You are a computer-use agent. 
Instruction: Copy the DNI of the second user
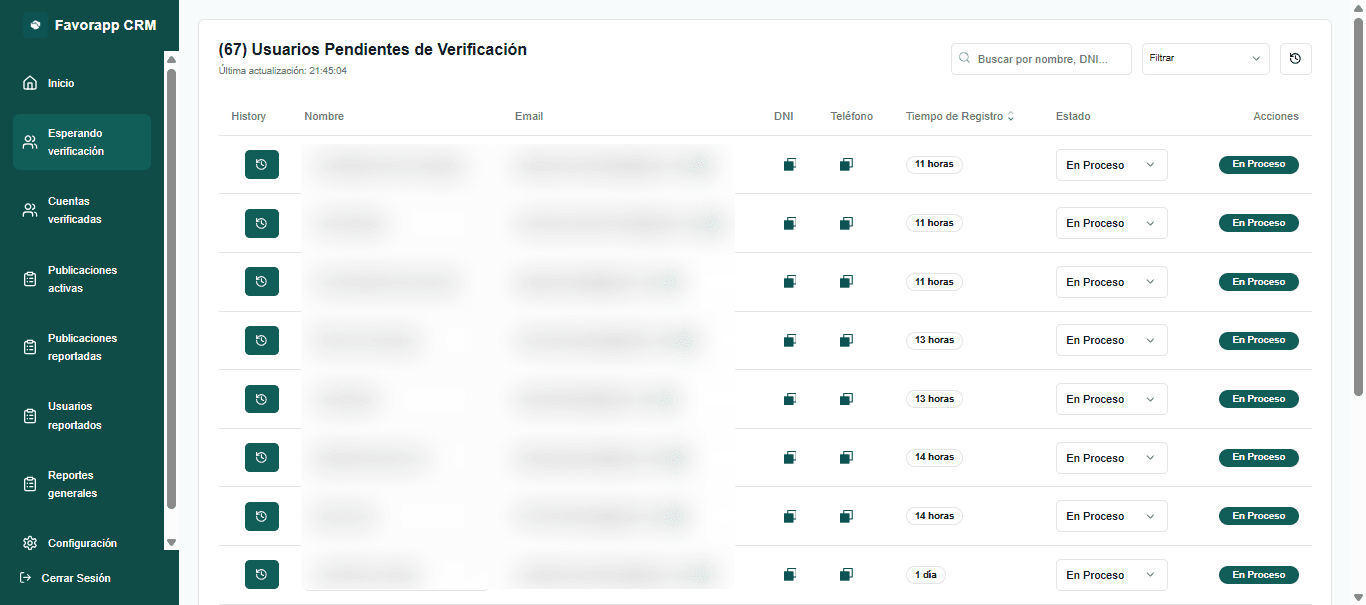(x=789, y=222)
